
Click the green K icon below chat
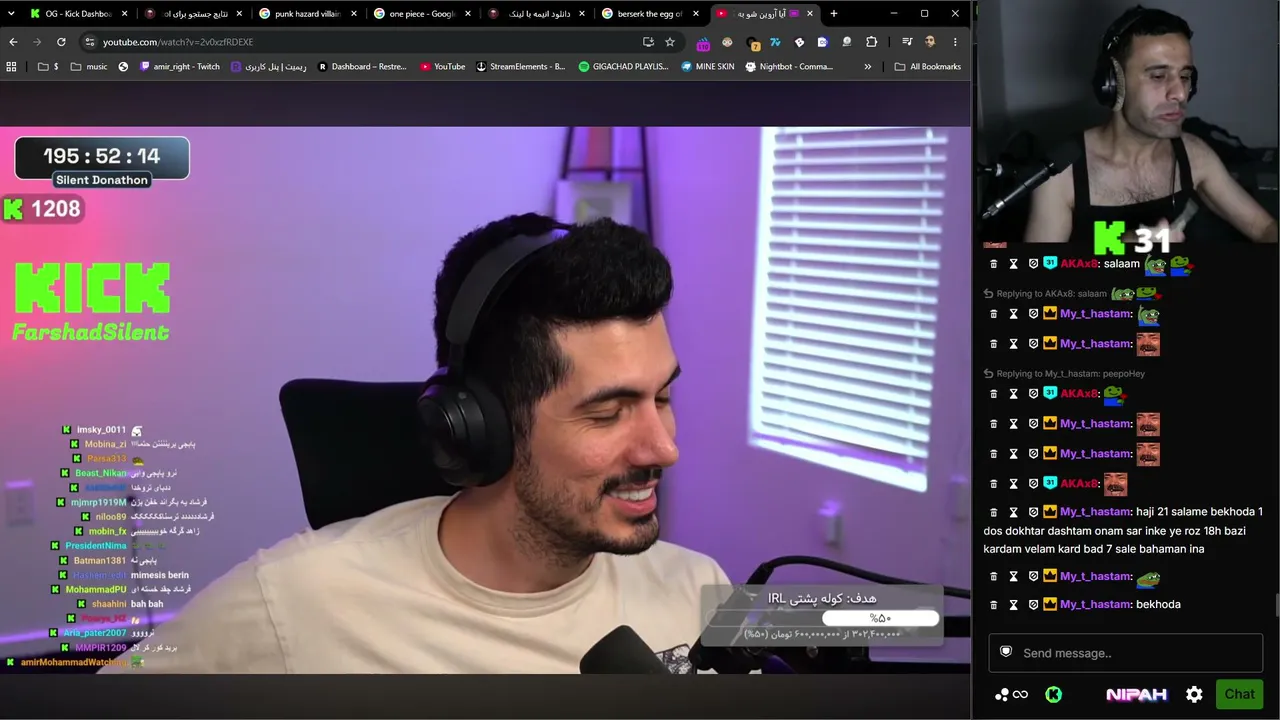[1053, 695]
